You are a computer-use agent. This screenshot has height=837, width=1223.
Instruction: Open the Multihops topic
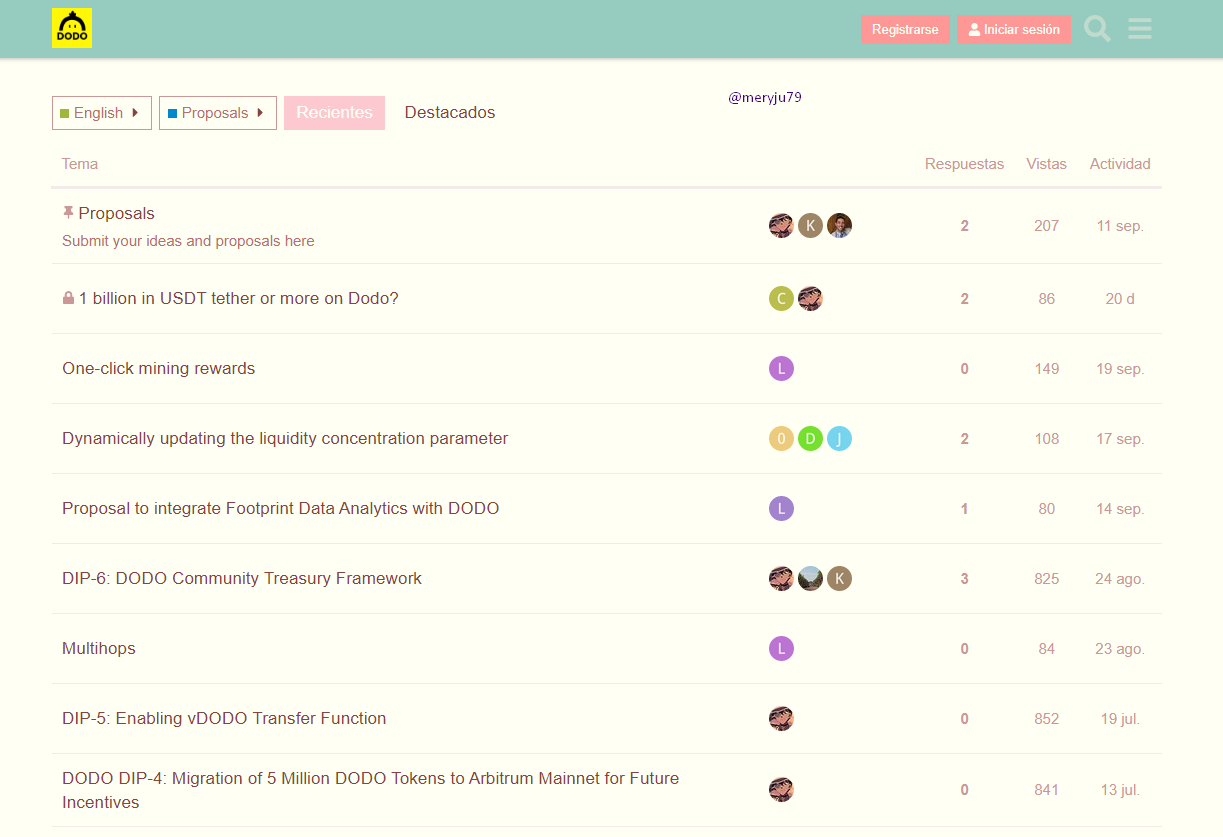point(99,648)
